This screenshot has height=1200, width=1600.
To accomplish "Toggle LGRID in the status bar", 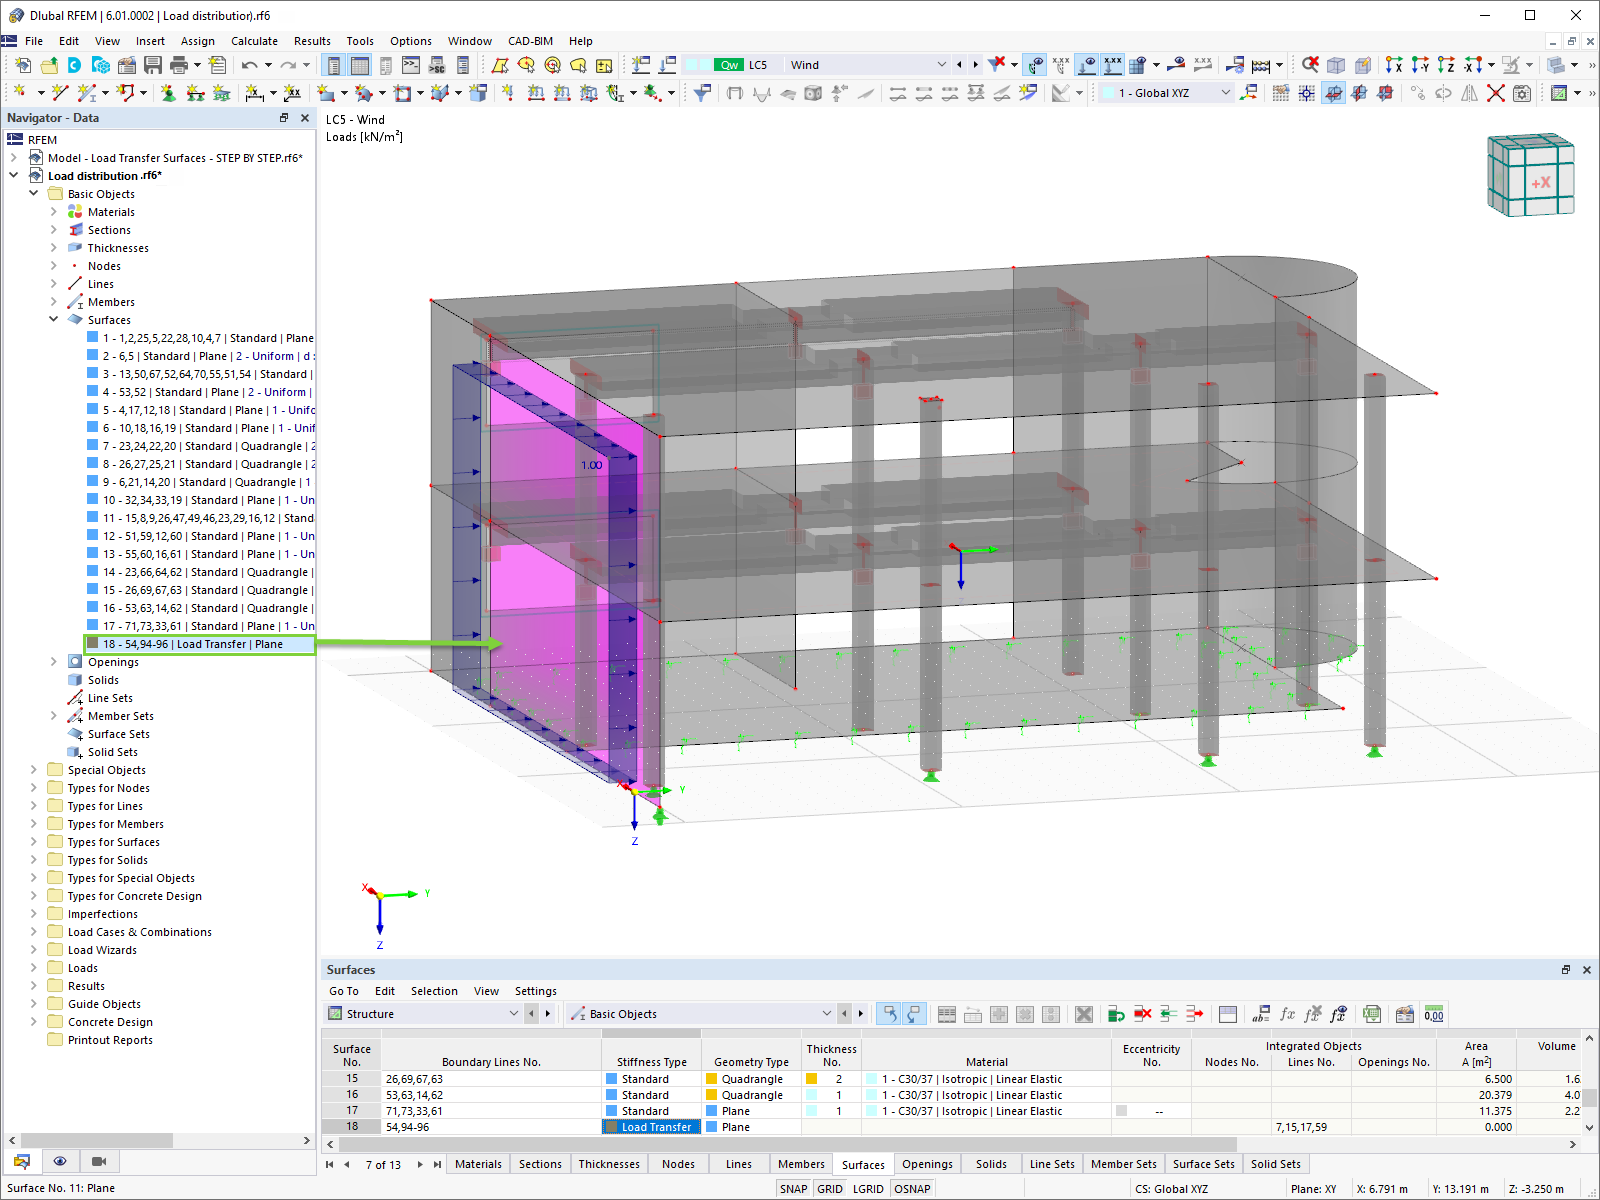I will click(x=868, y=1189).
